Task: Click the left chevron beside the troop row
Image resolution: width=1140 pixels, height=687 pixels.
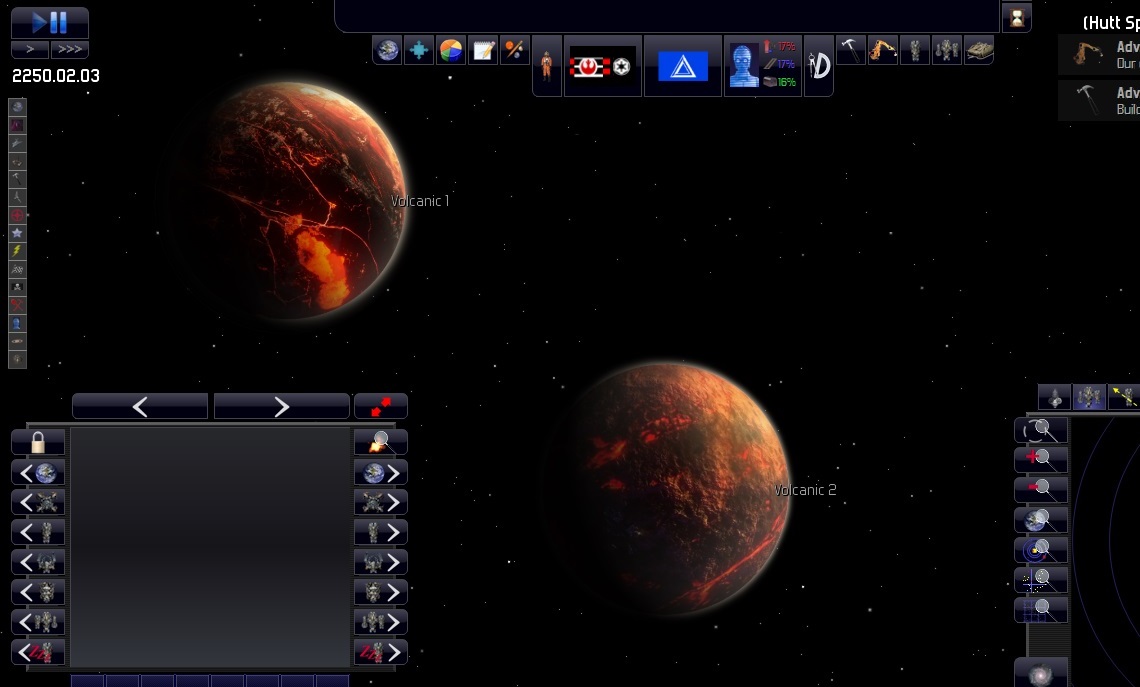Action: pos(24,533)
